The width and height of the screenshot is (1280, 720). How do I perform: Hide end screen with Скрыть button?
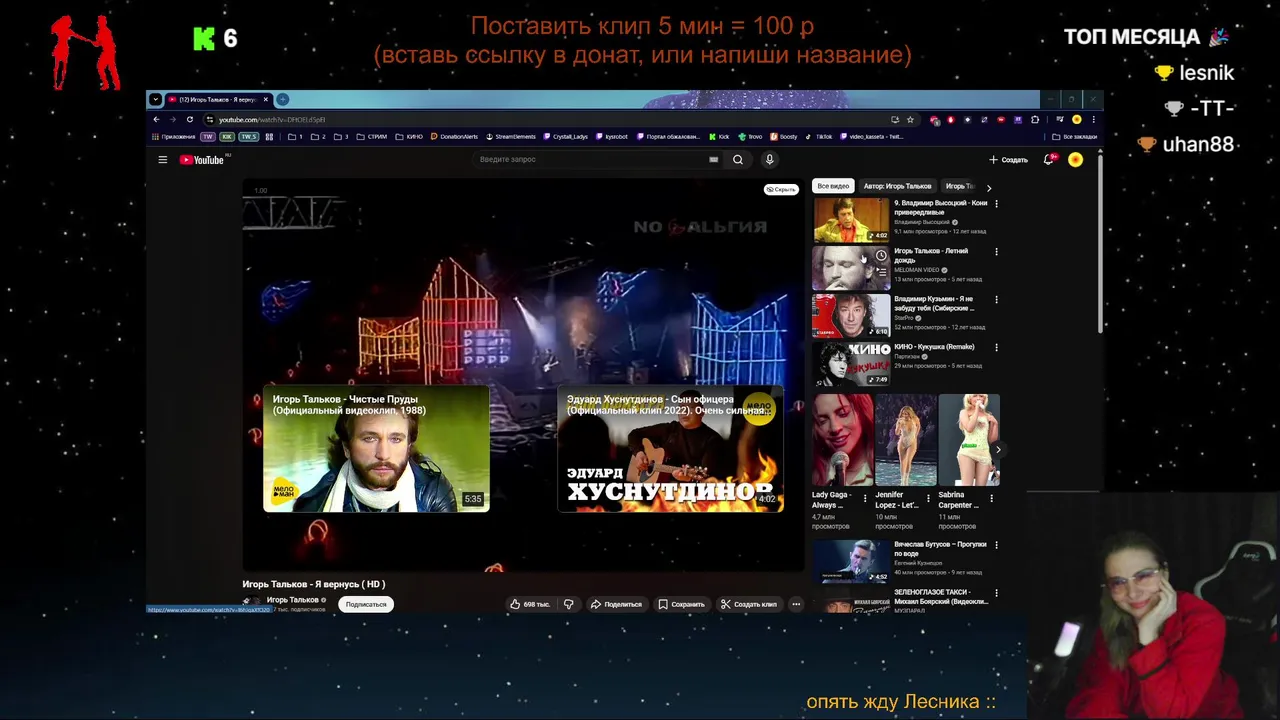(x=781, y=189)
